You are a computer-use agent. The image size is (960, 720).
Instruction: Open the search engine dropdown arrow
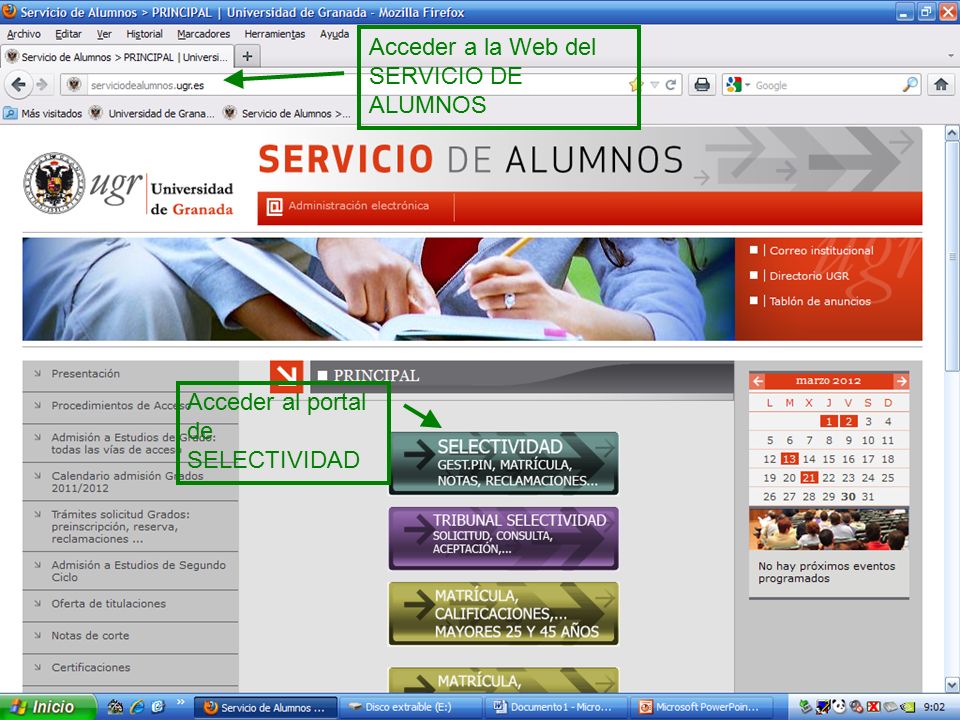coord(748,85)
